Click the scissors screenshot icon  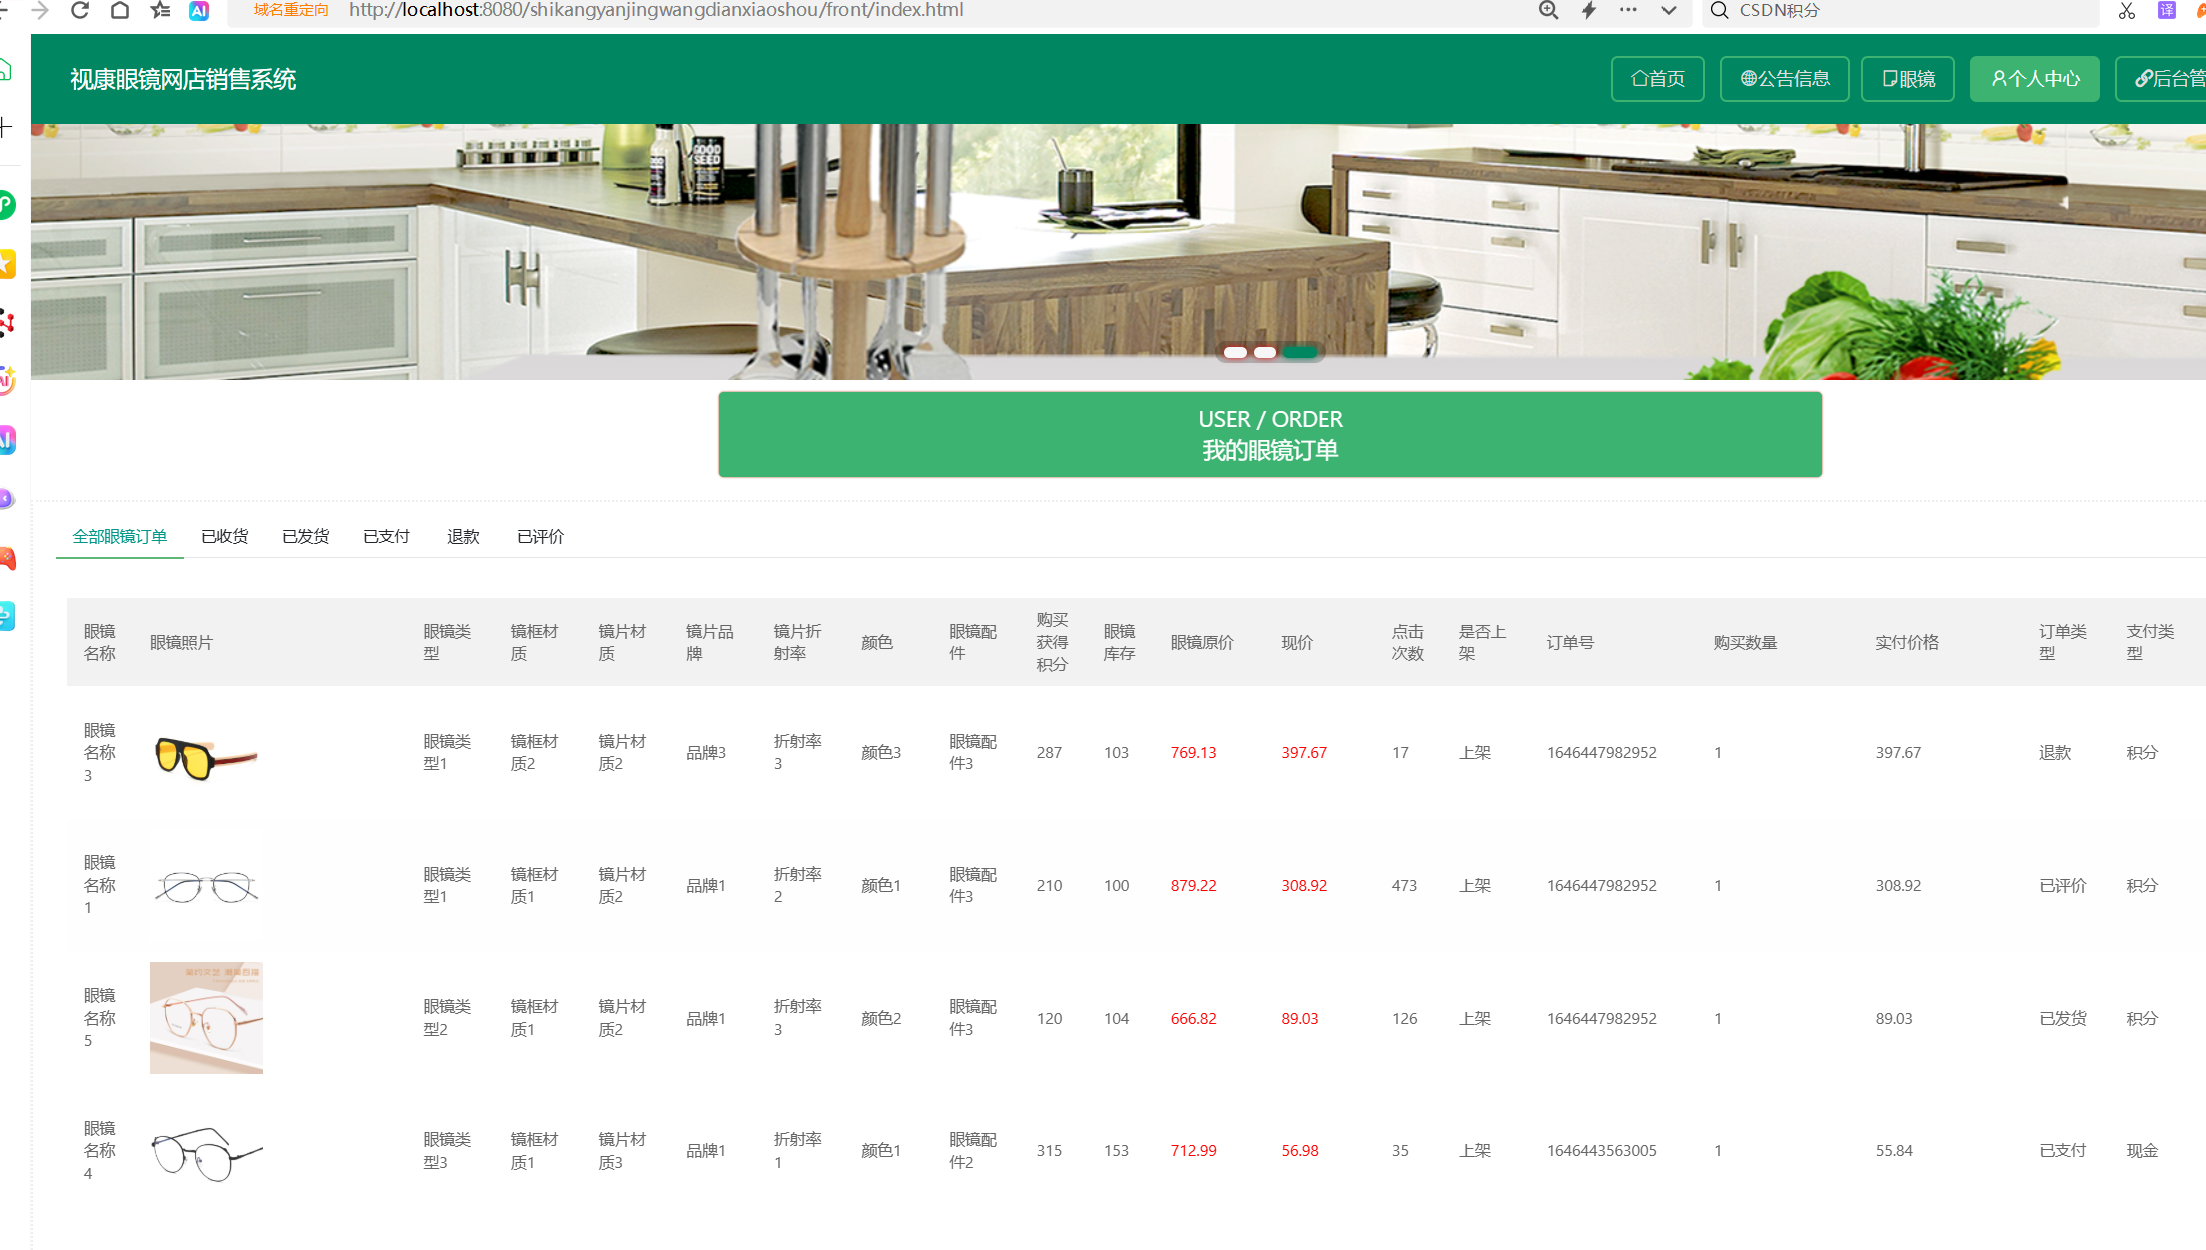click(x=2126, y=10)
